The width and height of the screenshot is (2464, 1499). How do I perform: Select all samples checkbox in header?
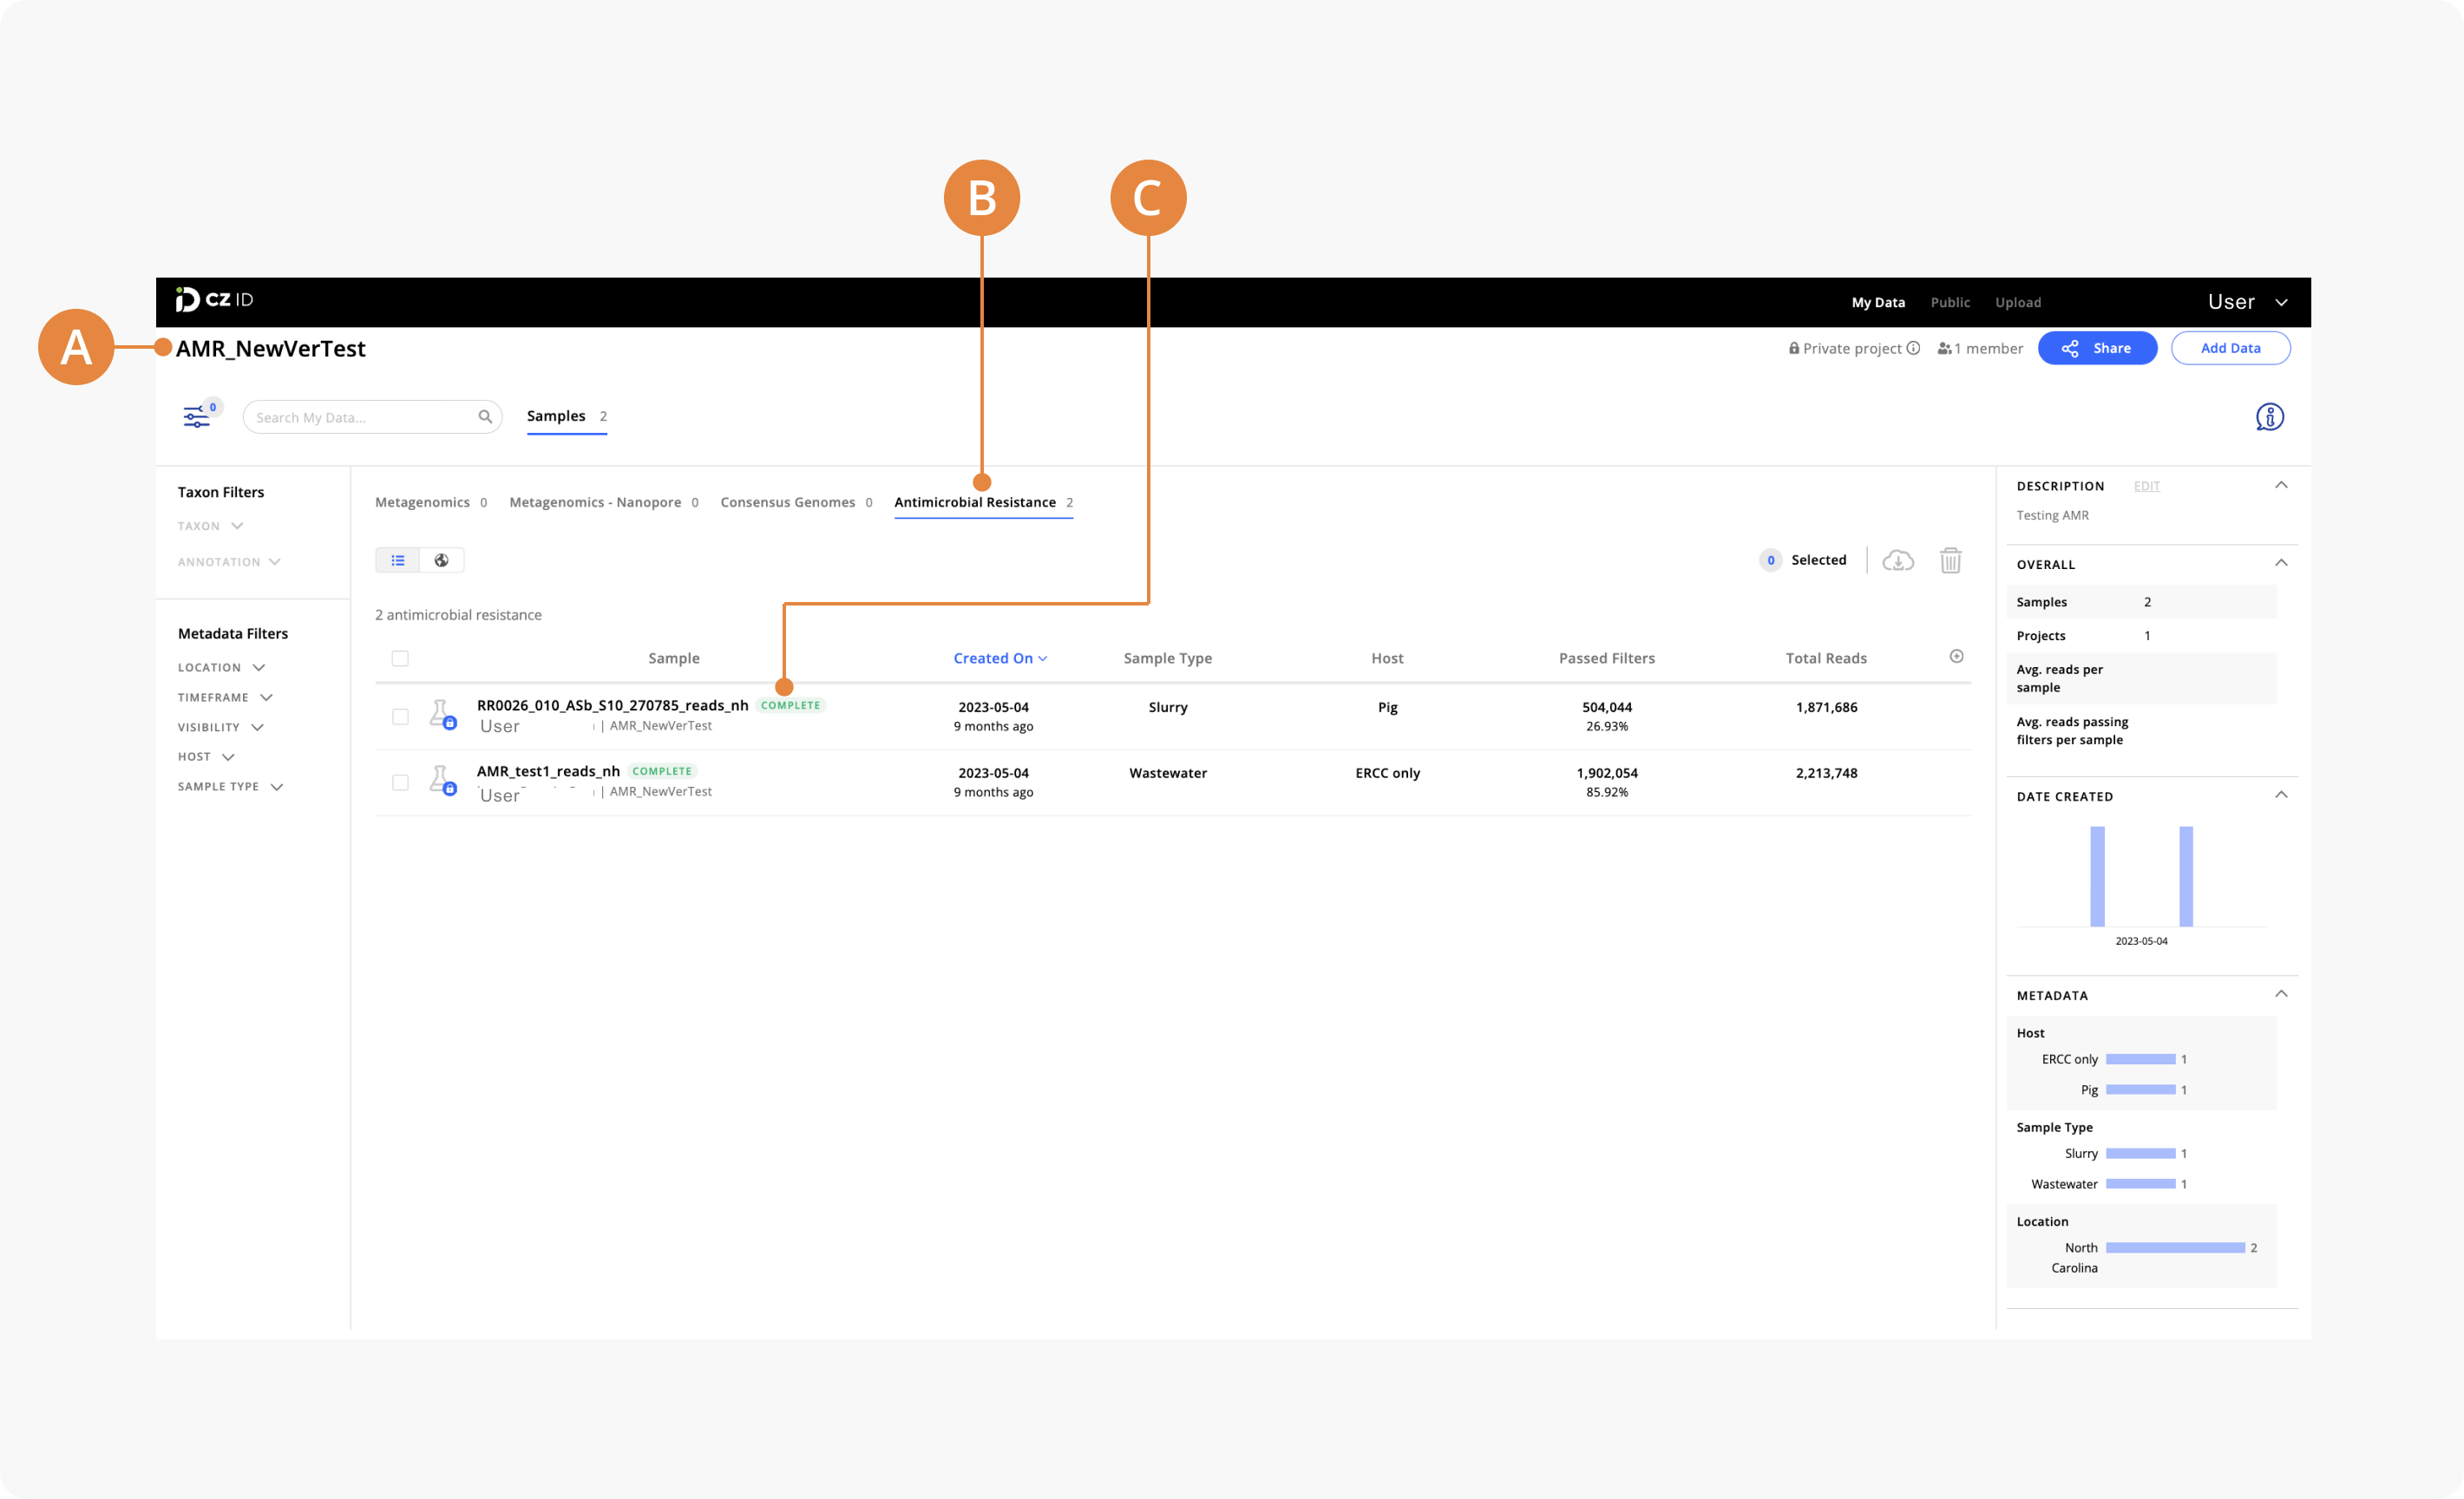click(x=400, y=658)
